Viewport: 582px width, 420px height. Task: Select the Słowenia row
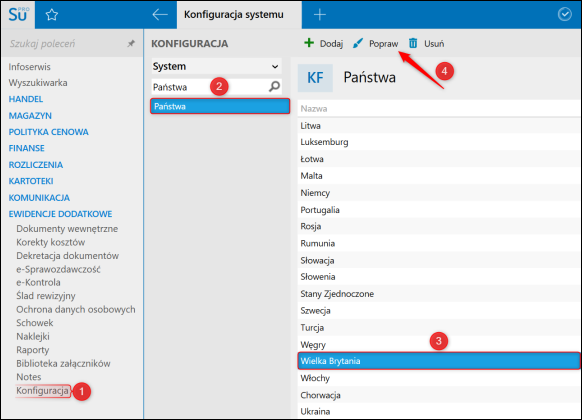[x=438, y=277]
